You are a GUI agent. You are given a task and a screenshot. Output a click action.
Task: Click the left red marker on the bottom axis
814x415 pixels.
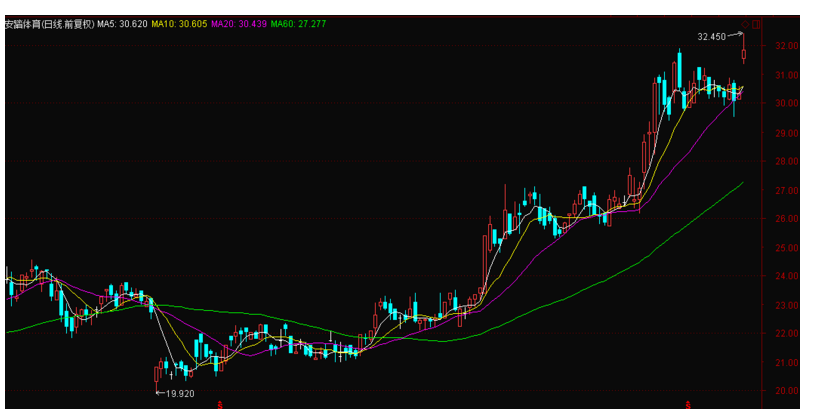220,405
